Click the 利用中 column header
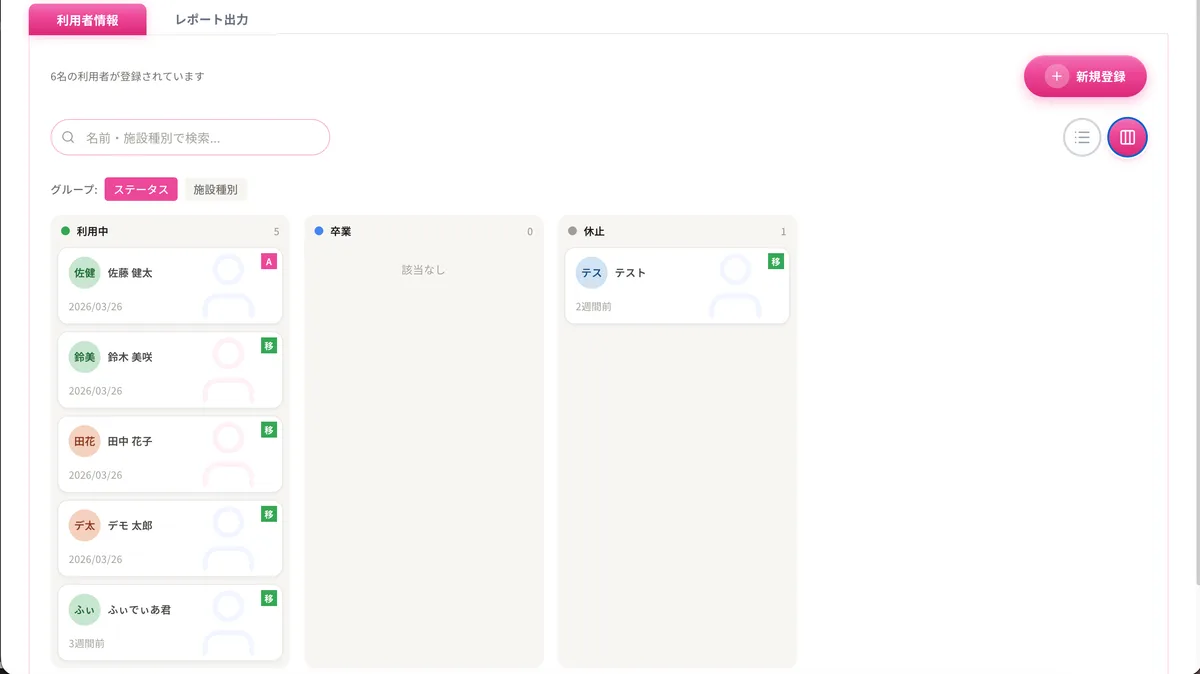 click(x=170, y=231)
